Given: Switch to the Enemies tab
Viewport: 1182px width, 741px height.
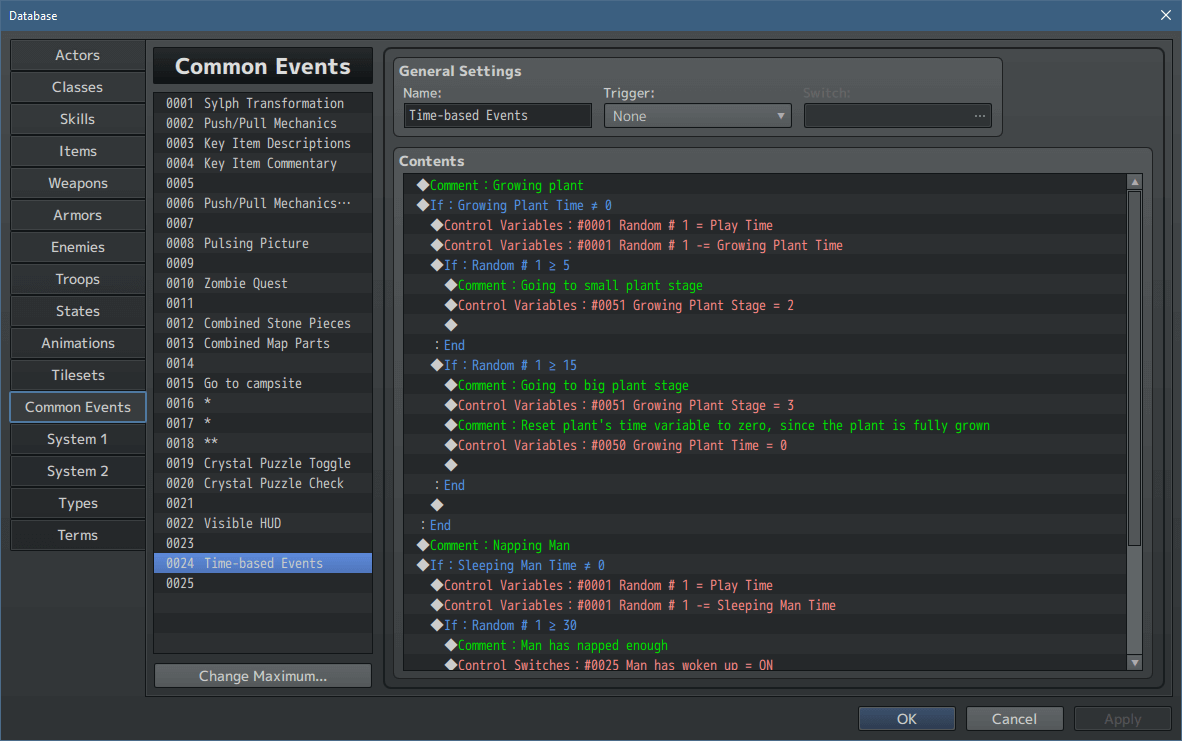Looking at the screenshot, I should (x=78, y=247).
